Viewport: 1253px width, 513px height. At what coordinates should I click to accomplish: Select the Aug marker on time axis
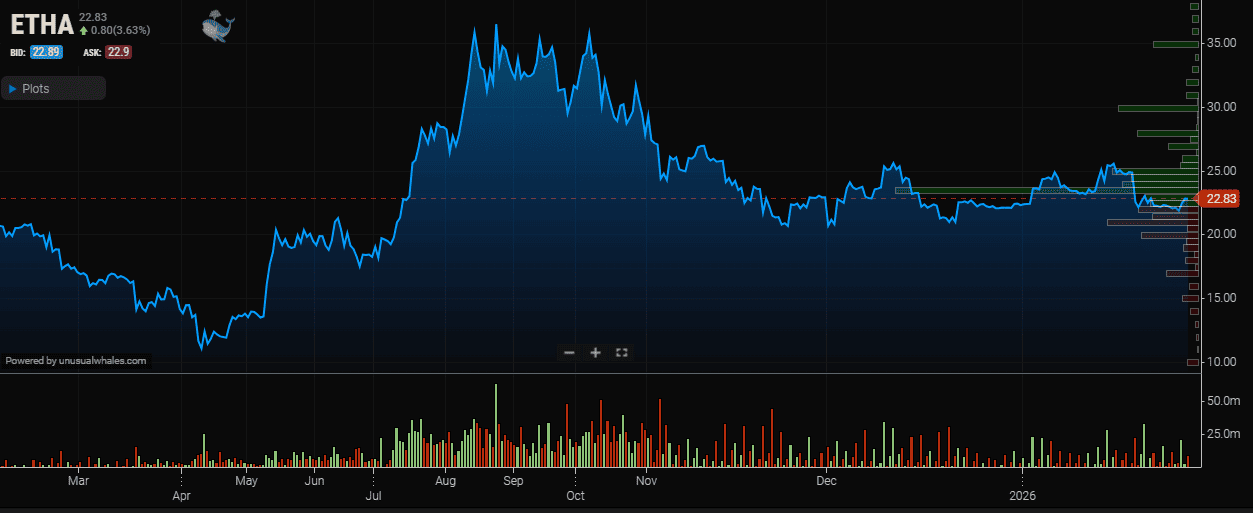446,481
